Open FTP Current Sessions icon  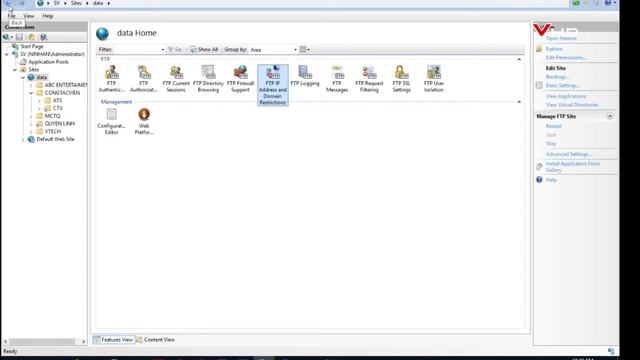pyautogui.click(x=176, y=79)
